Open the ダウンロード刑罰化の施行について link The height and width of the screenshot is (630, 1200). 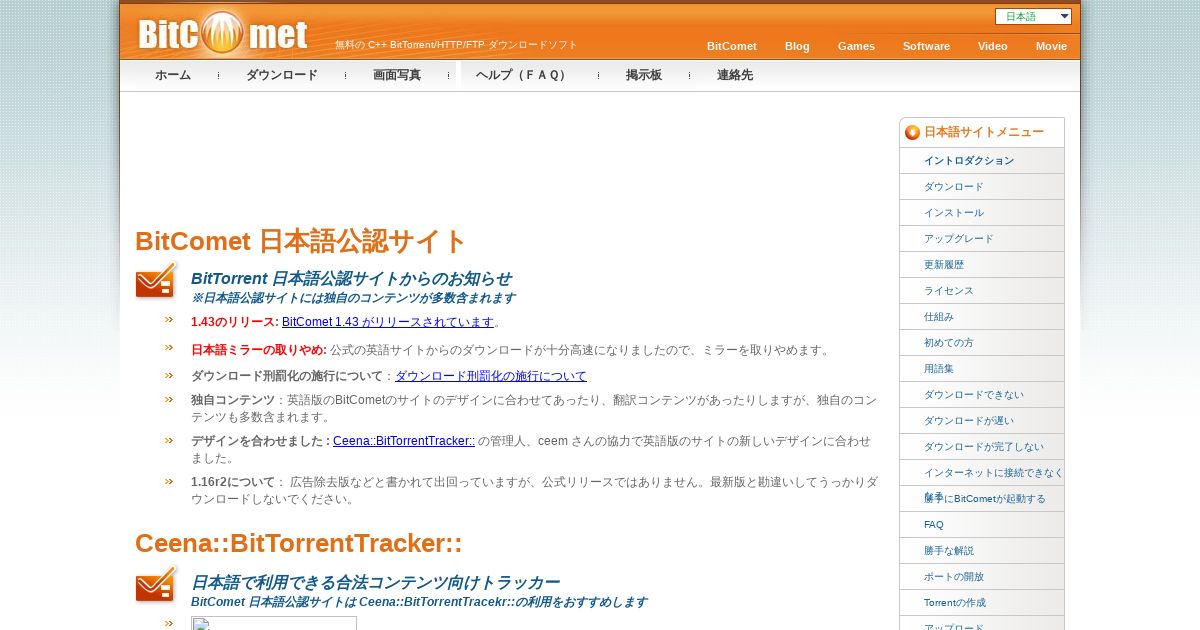click(x=491, y=376)
